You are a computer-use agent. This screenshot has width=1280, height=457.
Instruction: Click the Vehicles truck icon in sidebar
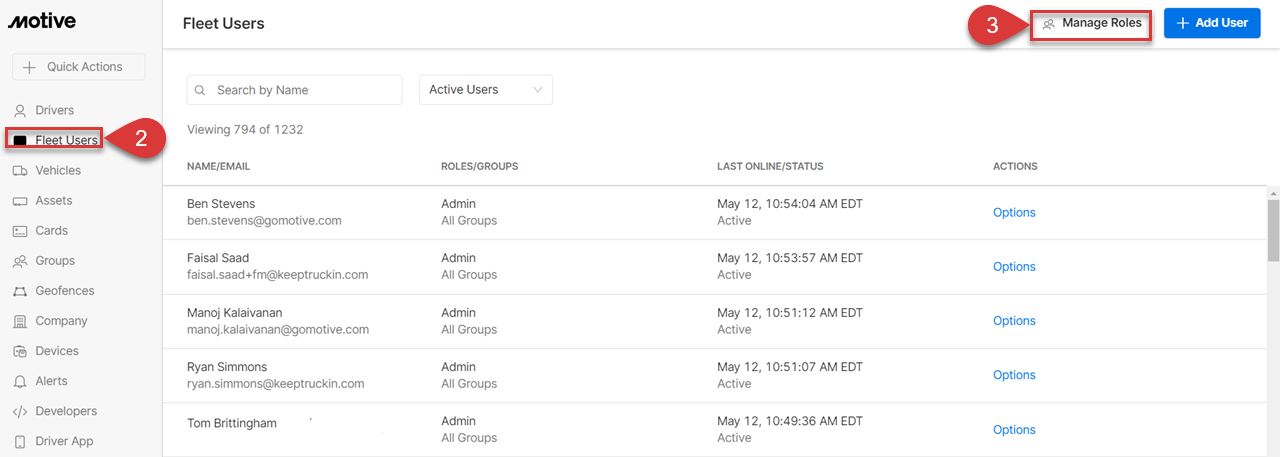click(19, 171)
